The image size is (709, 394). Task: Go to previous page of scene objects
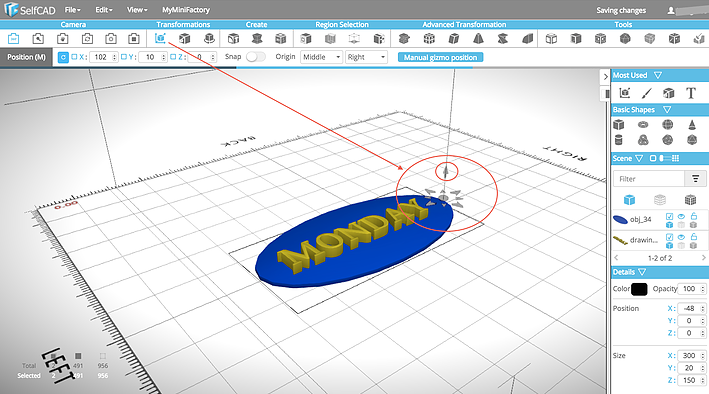click(x=616, y=258)
